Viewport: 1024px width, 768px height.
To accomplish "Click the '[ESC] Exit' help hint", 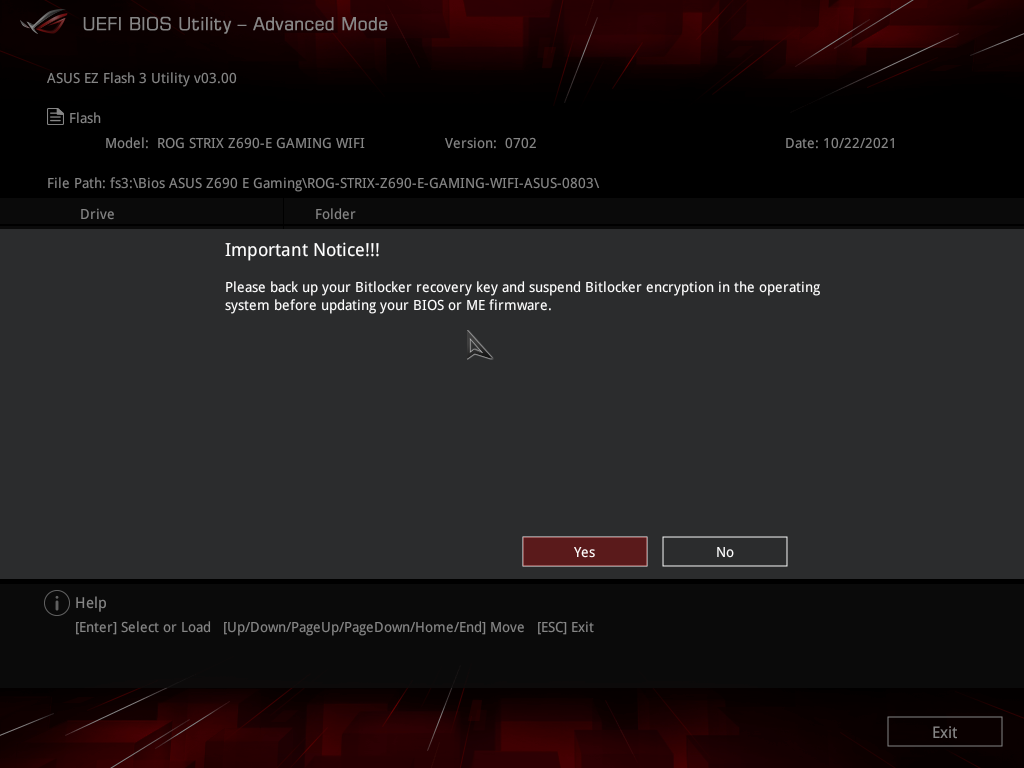I will pyautogui.click(x=565, y=628).
